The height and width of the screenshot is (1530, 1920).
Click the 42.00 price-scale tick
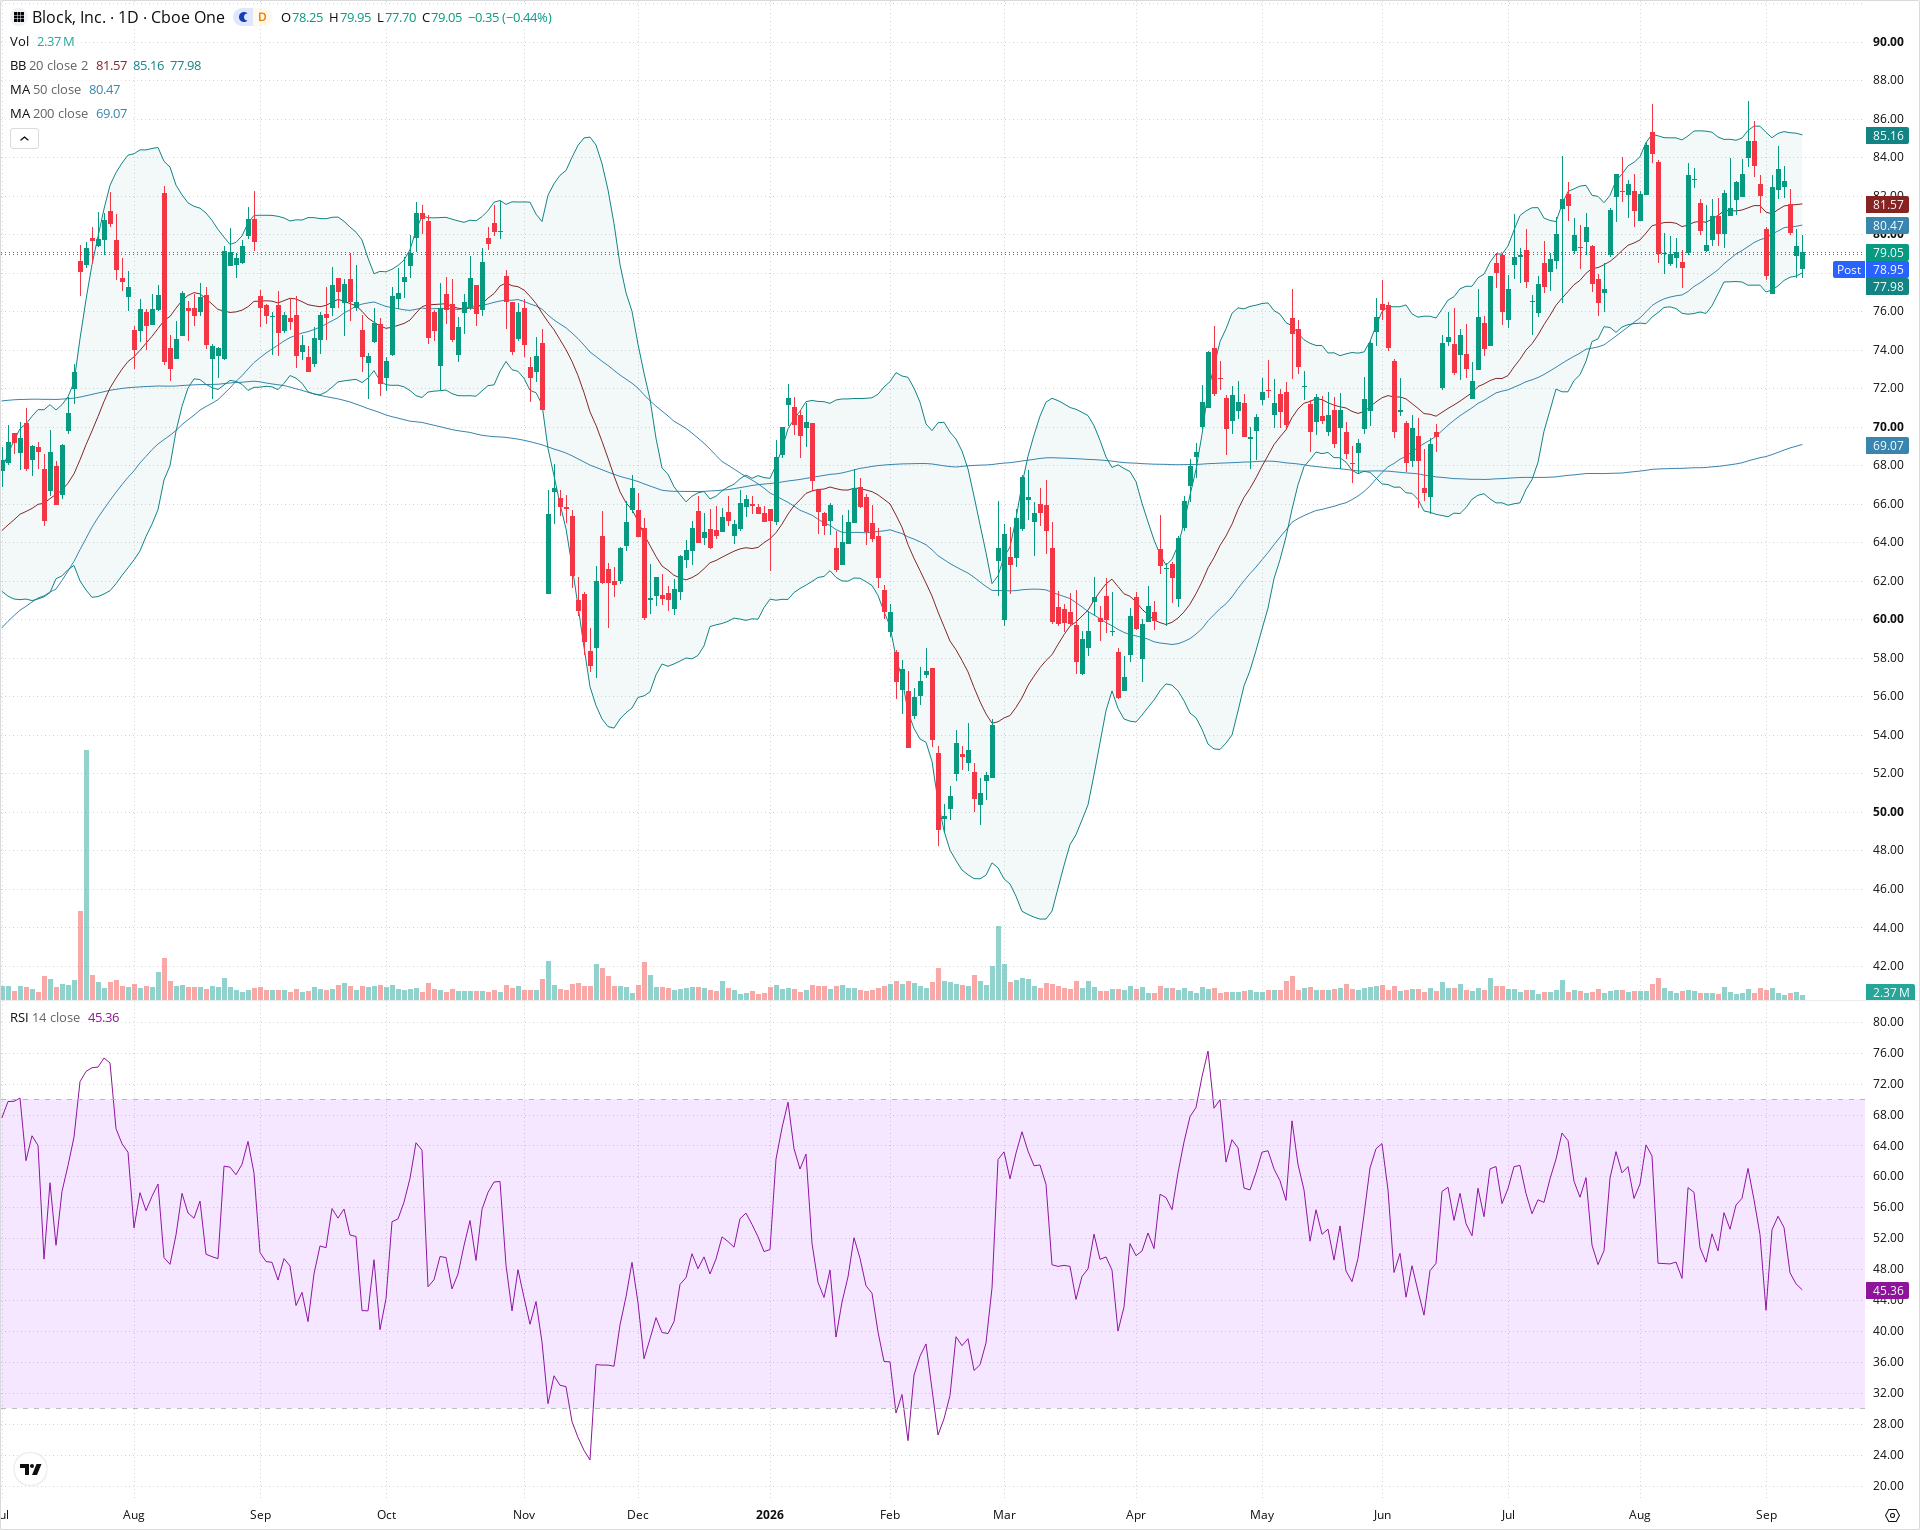pos(1888,965)
